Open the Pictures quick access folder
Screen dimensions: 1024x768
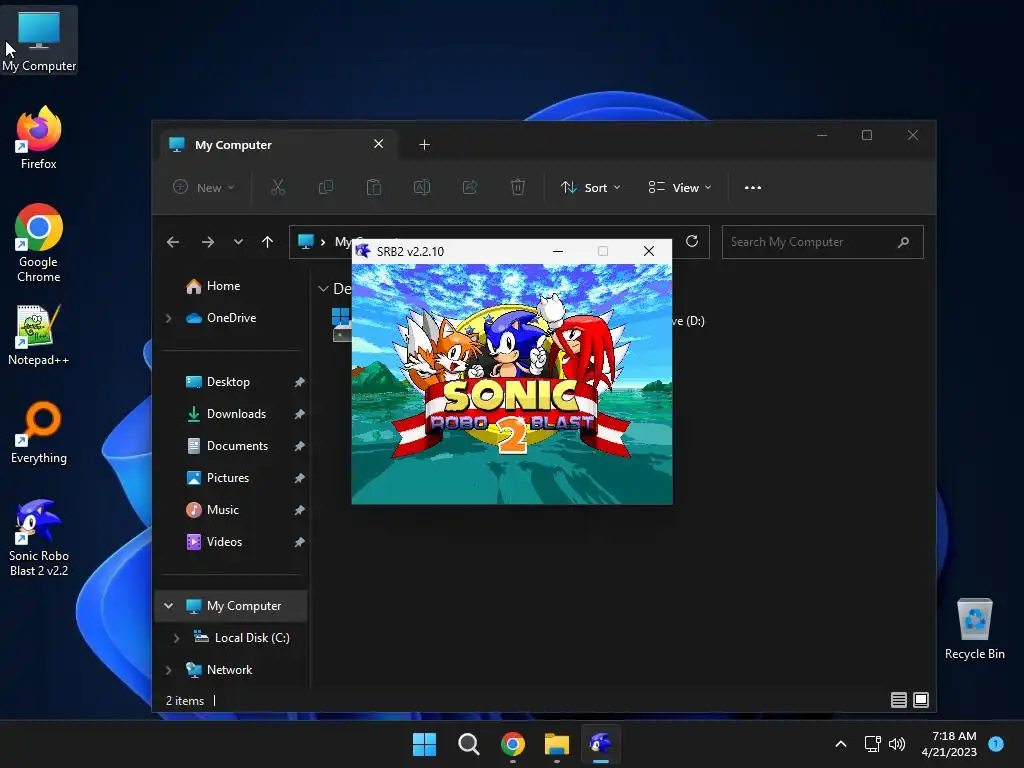click(217, 478)
